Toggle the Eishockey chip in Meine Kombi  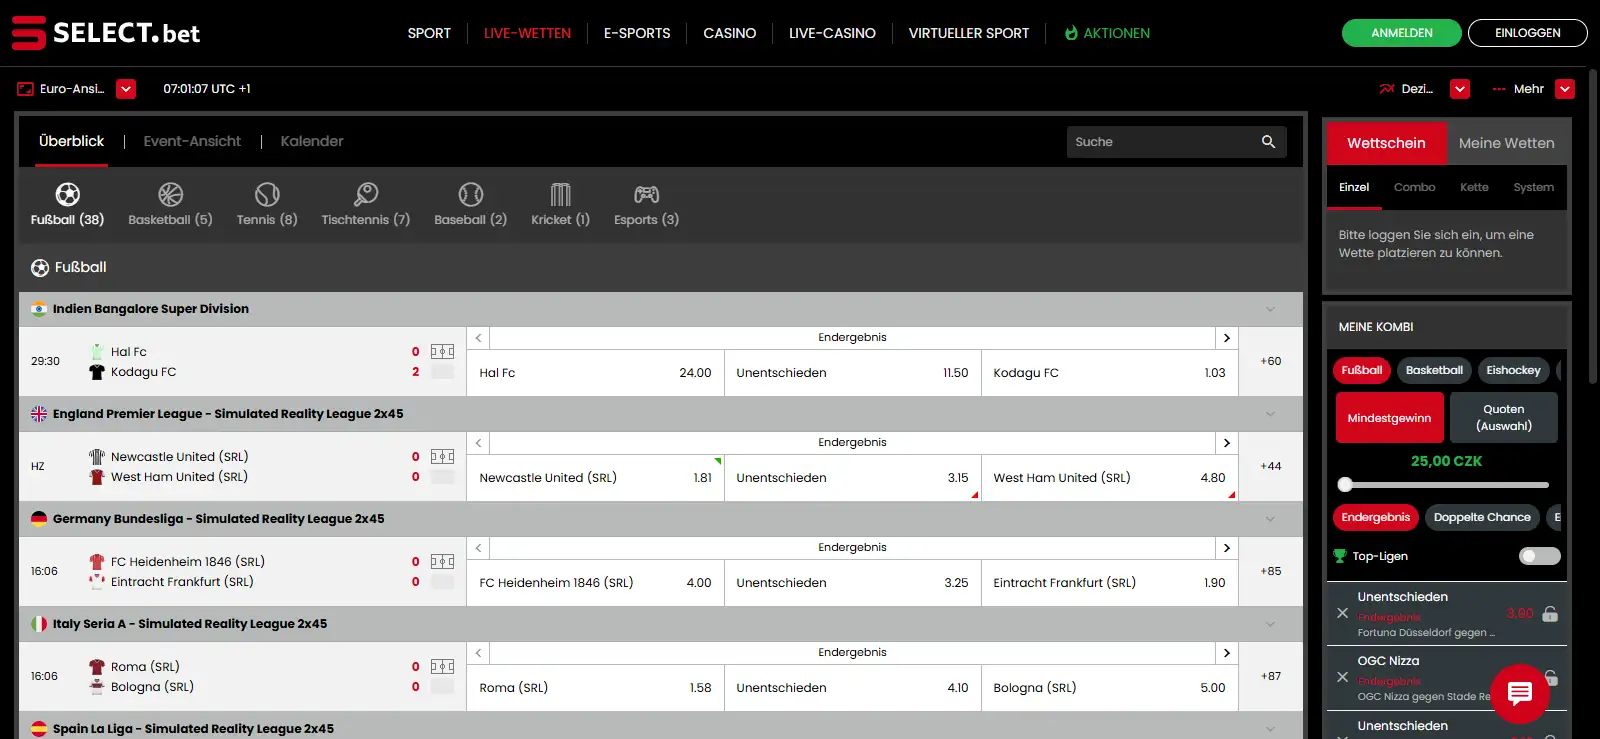tap(1513, 370)
